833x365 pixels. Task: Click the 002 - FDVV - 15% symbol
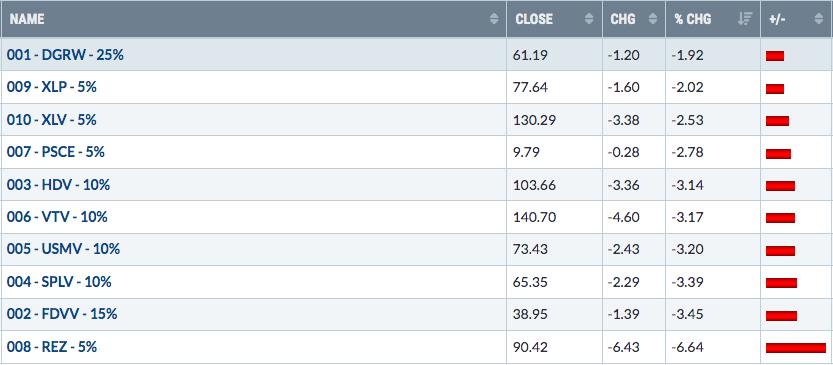click(62, 314)
